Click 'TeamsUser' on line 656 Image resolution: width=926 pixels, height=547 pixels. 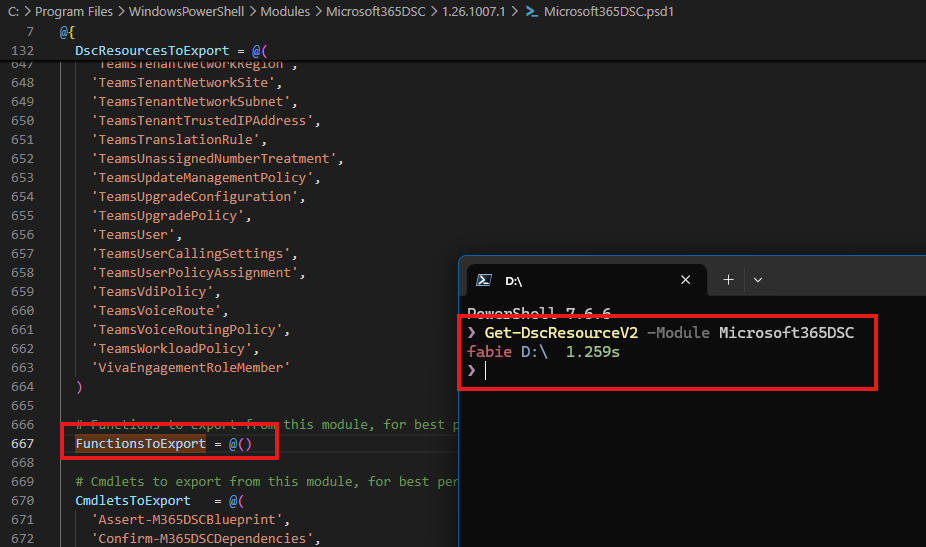[x=133, y=235]
